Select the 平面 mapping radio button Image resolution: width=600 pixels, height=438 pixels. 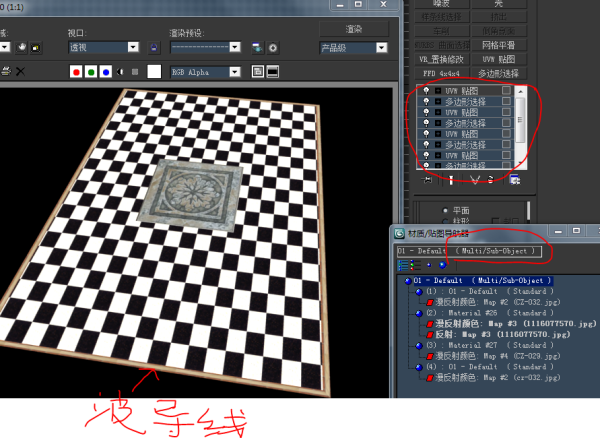[445, 210]
